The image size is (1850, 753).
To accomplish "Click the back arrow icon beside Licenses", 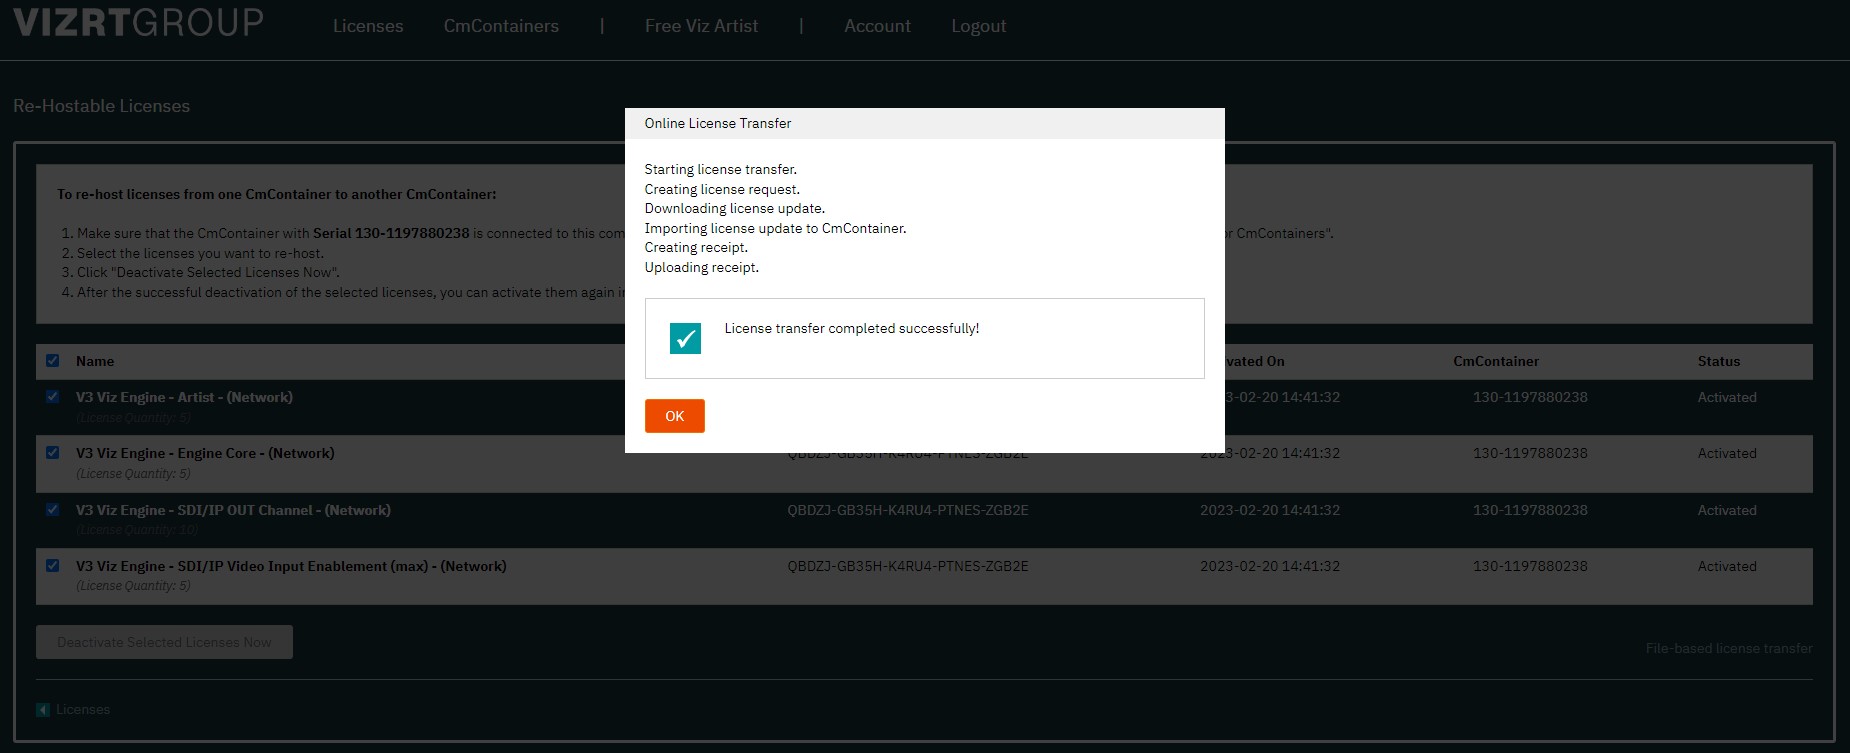I will 43,709.
